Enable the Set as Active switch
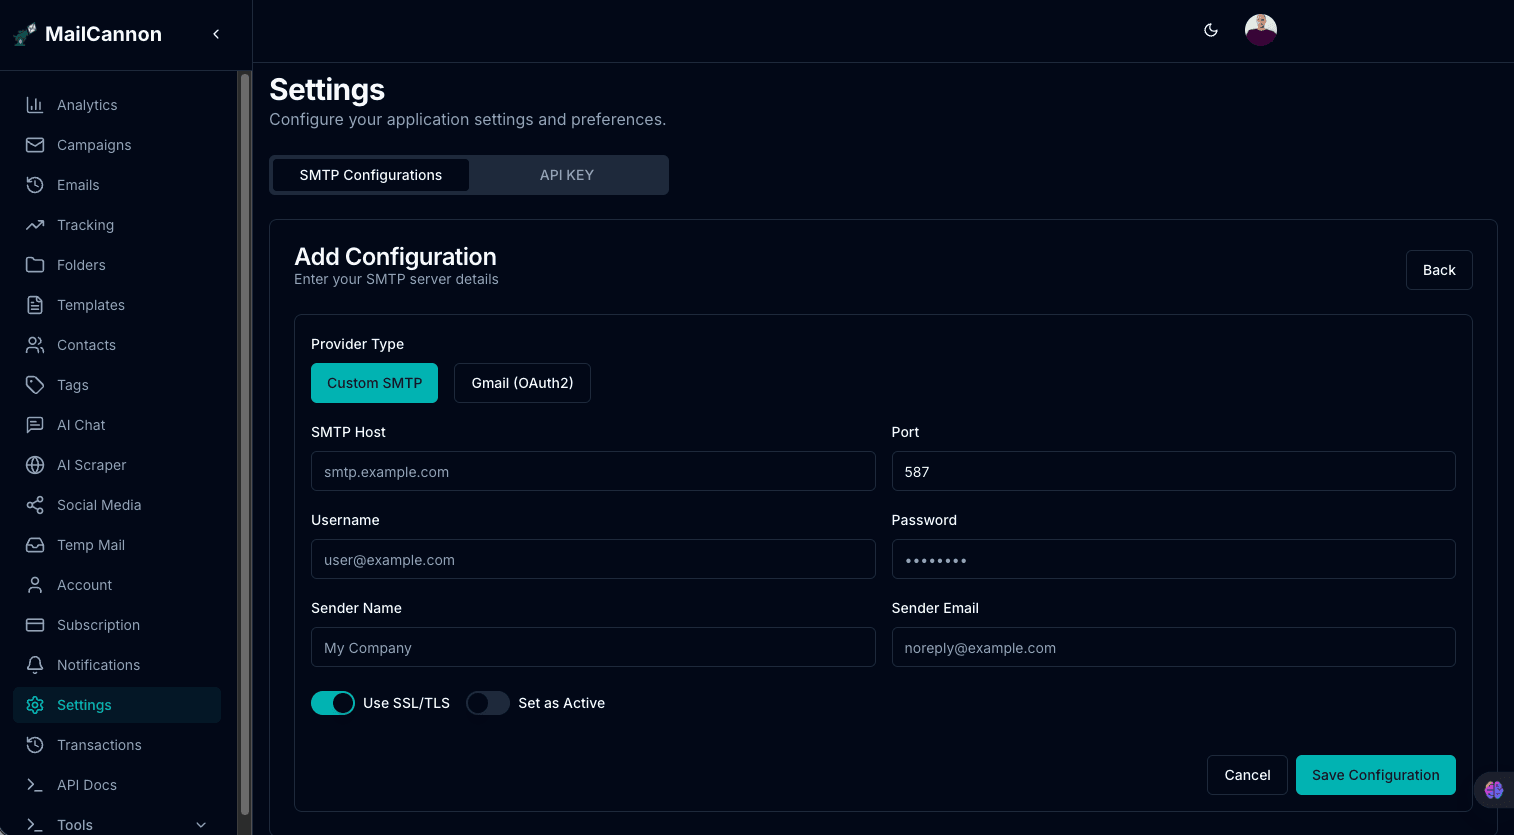The height and width of the screenshot is (835, 1514). pos(488,703)
